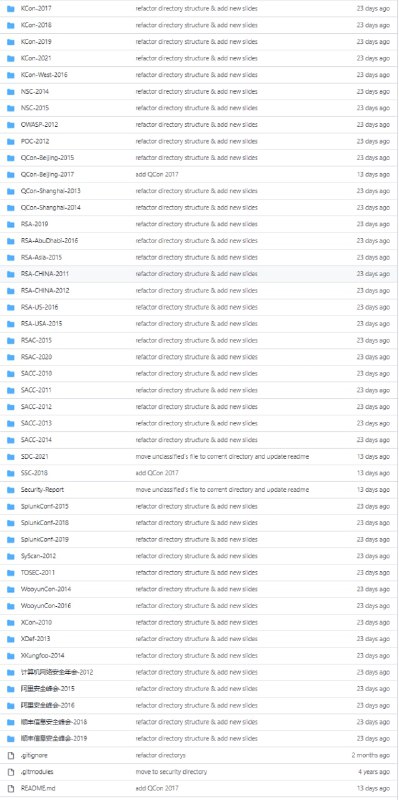
Task: Open the SplunkConf-2019 folder
Action: 45,539
